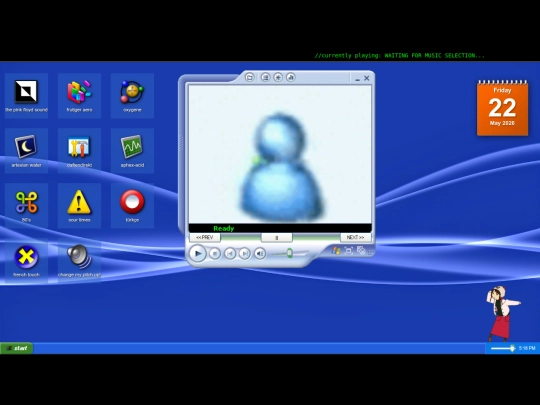Mute audio with the speaker button
The image size is (540, 405).
click(x=260, y=253)
